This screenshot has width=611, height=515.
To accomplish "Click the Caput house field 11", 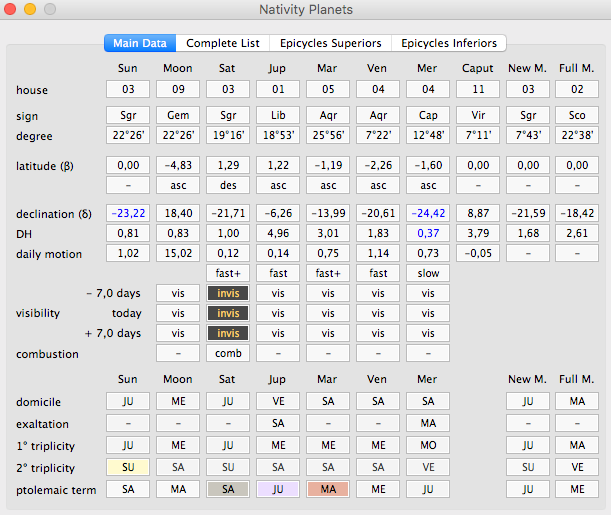I will 478,89.
